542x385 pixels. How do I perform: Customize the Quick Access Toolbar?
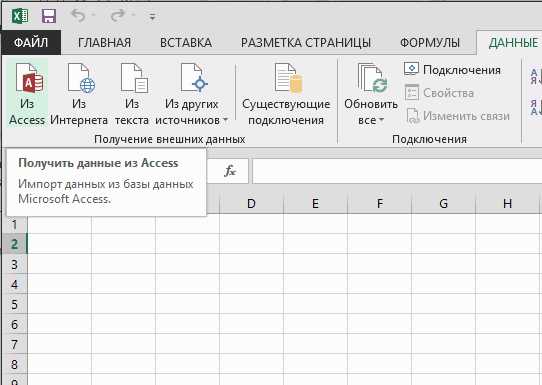pyautogui.click(x=152, y=16)
